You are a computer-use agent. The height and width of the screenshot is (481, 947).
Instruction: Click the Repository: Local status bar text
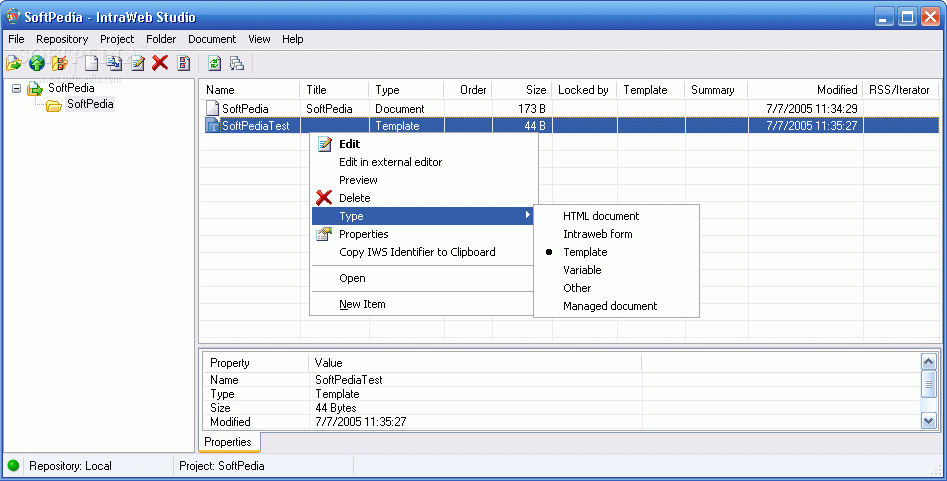click(70, 466)
